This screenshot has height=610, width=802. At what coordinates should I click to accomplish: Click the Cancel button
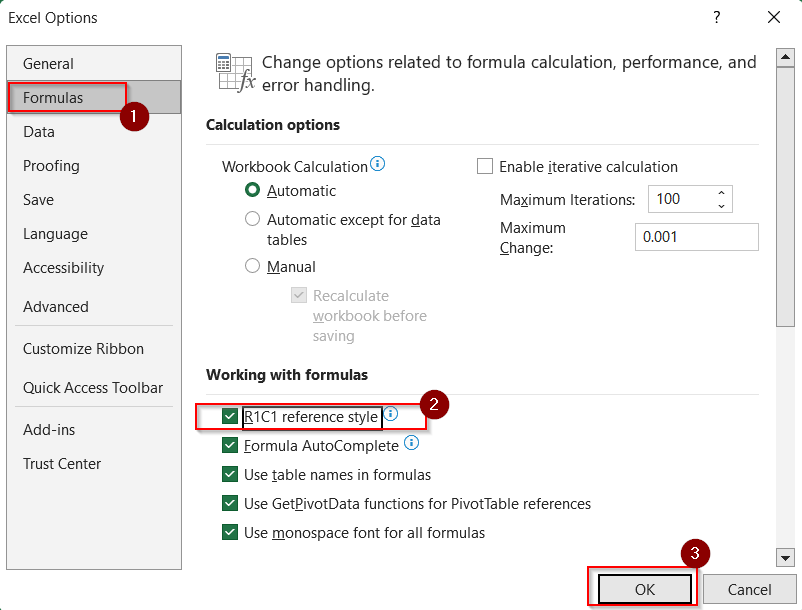click(749, 589)
